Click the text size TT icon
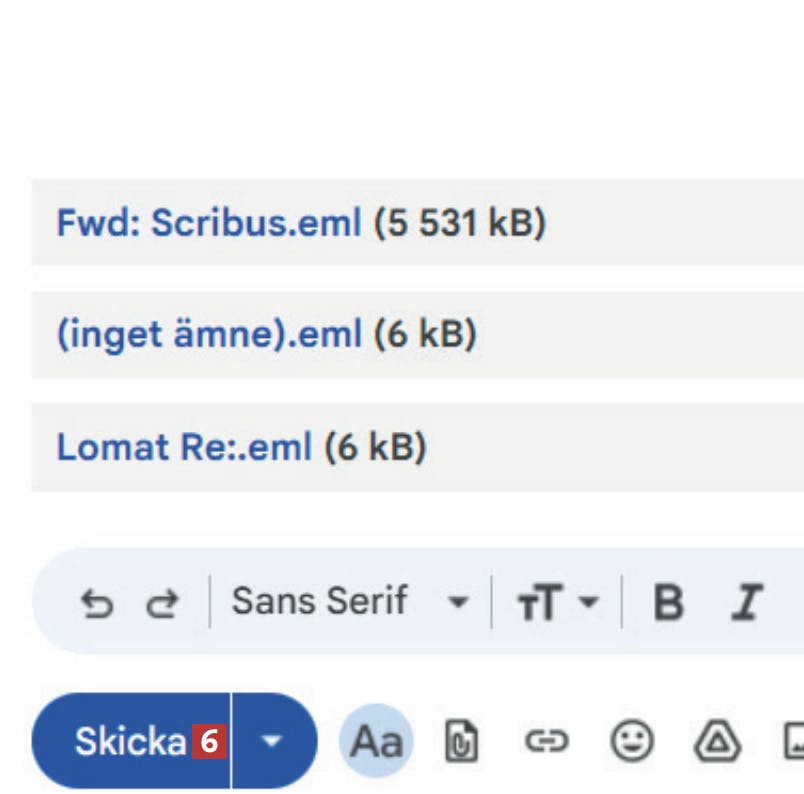Screen dimensions: 804x794 (541, 603)
